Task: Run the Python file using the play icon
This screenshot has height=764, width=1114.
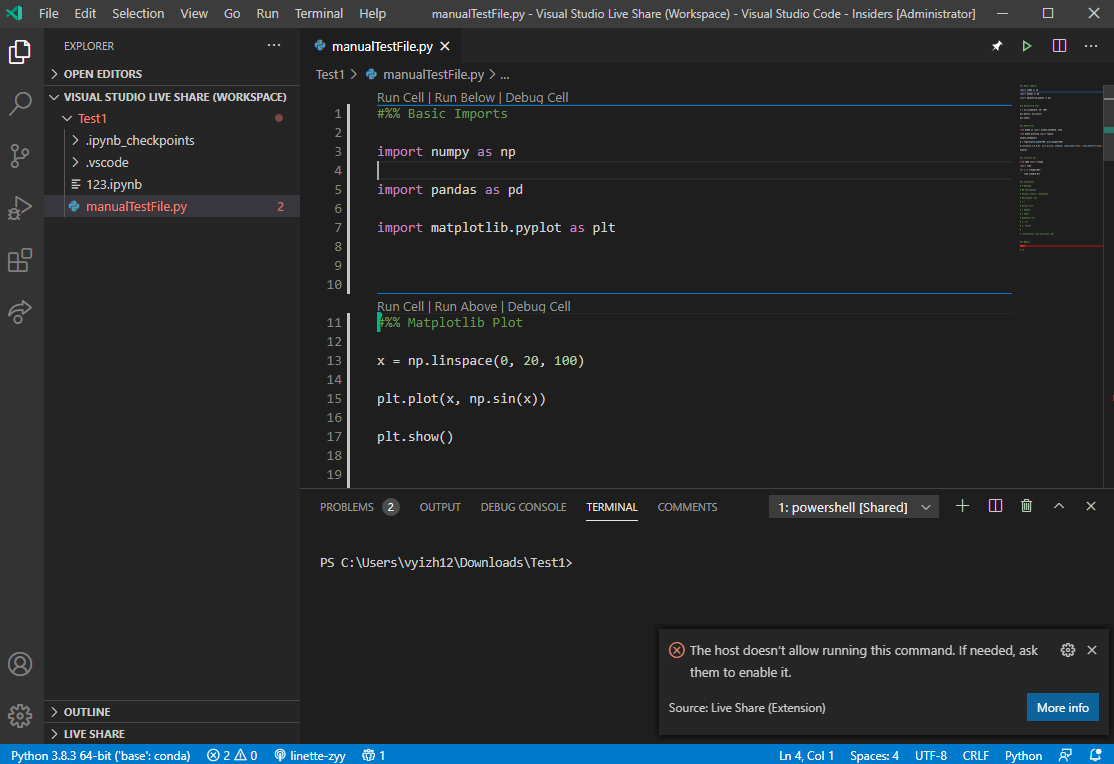Action: click(1026, 45)
